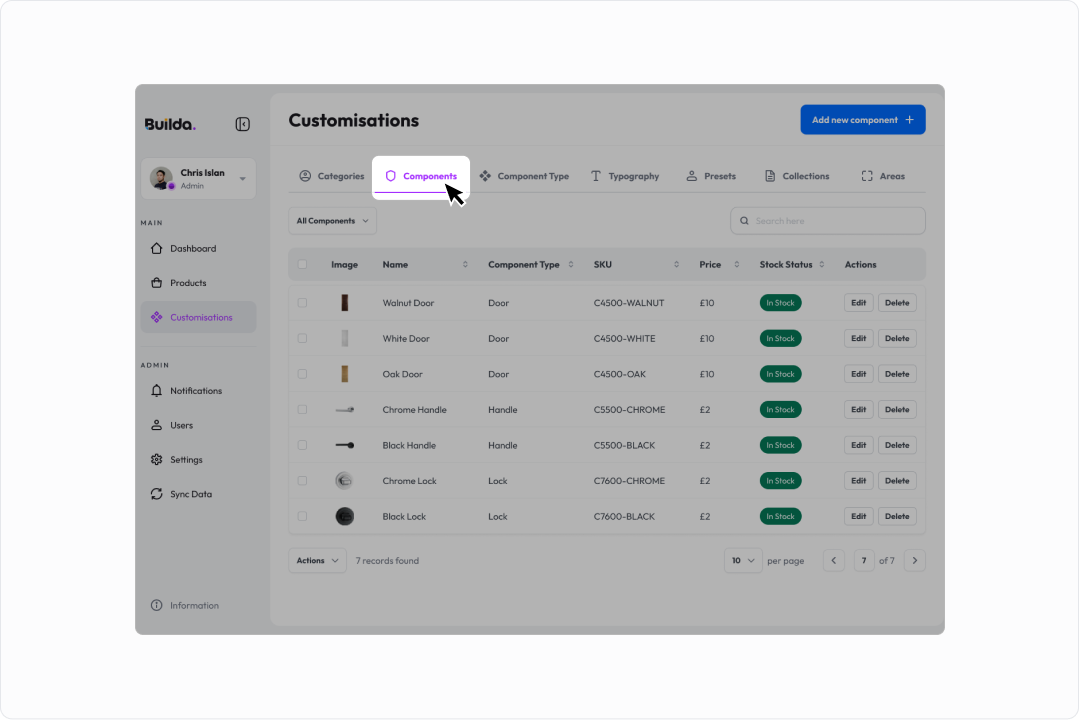Check the White Door row checkbox
1079x720 pixels.
coord(303,339)
